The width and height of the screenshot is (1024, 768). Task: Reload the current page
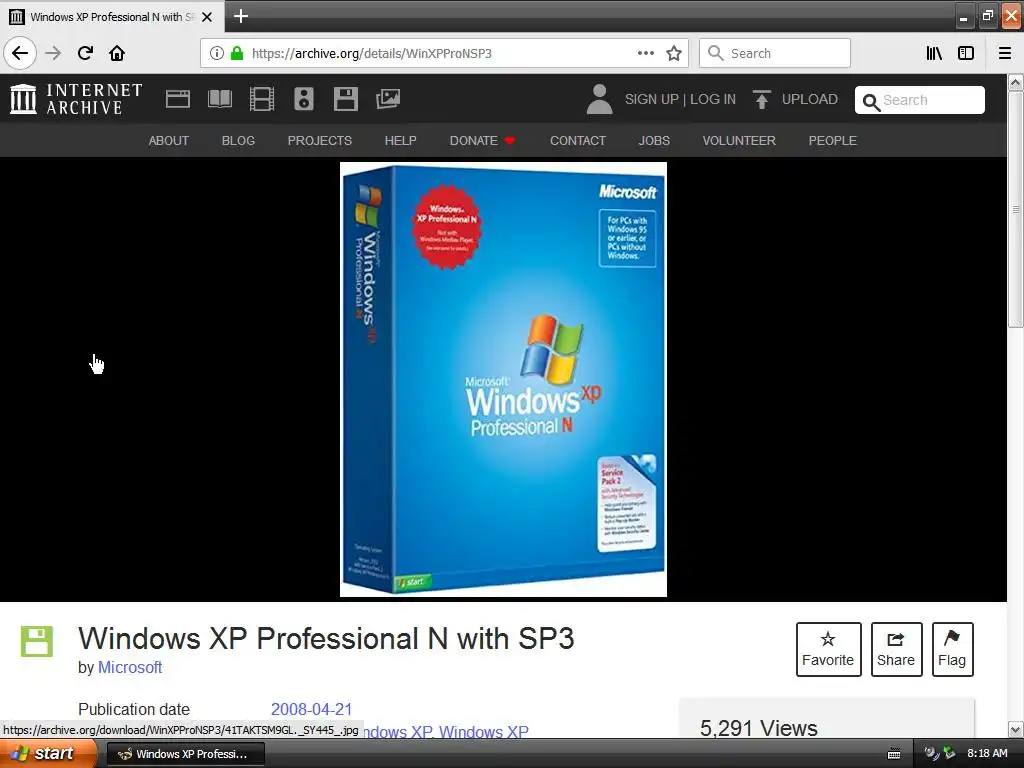click(x=86, y=53)
